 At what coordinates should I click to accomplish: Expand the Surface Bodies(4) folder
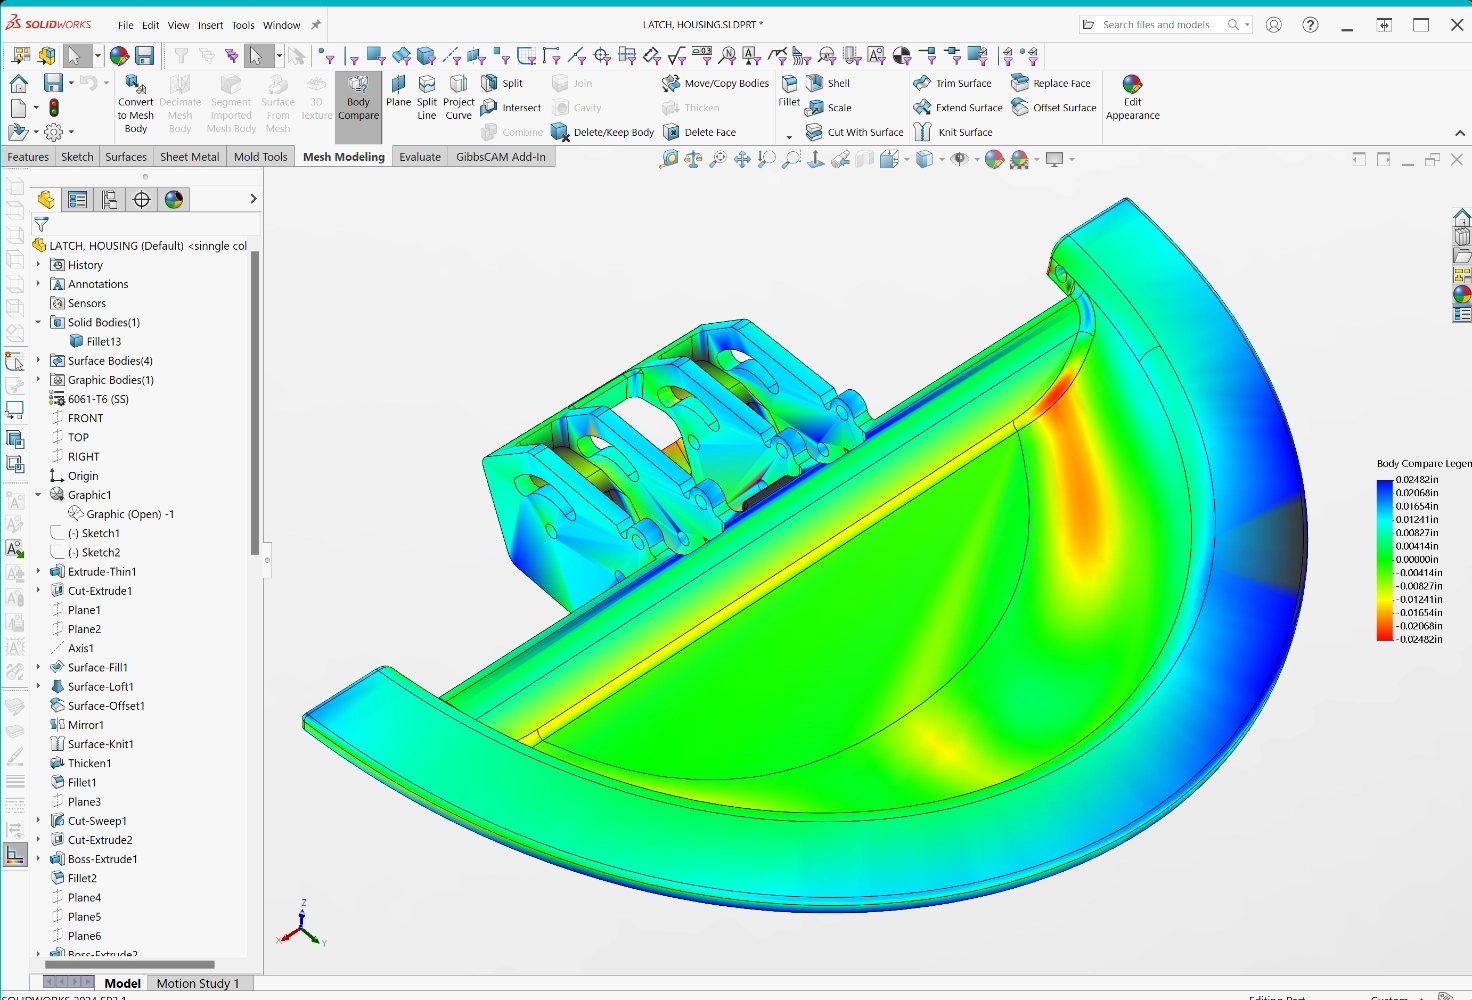tap(39, 361)
